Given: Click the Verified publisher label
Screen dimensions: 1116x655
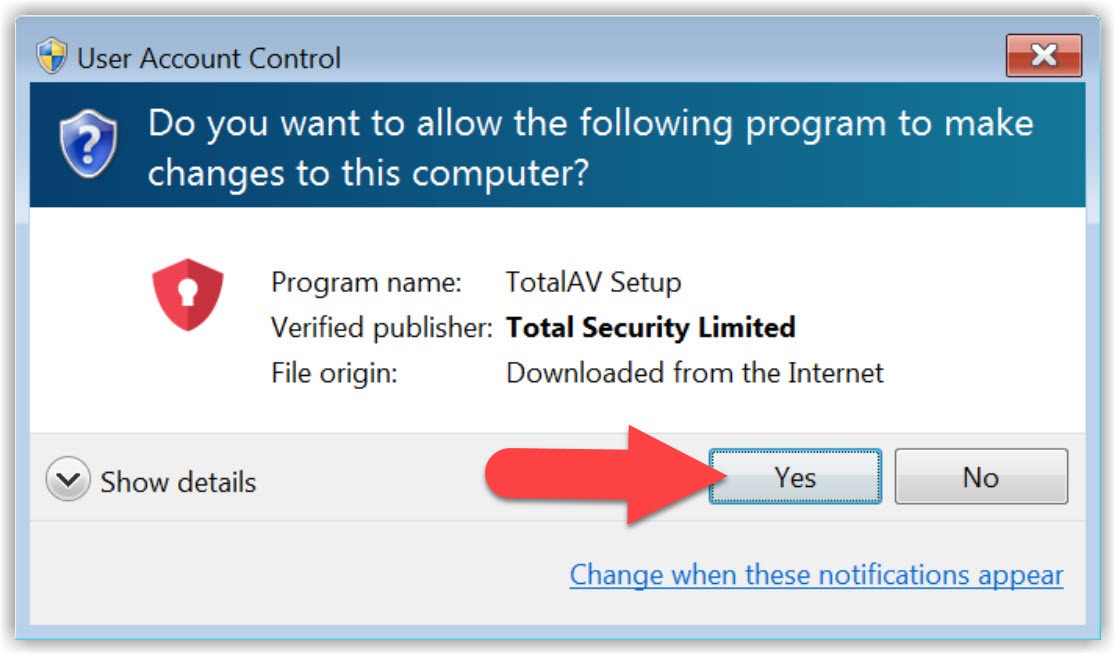Looking at the screenshot, I should coord(381,327).
